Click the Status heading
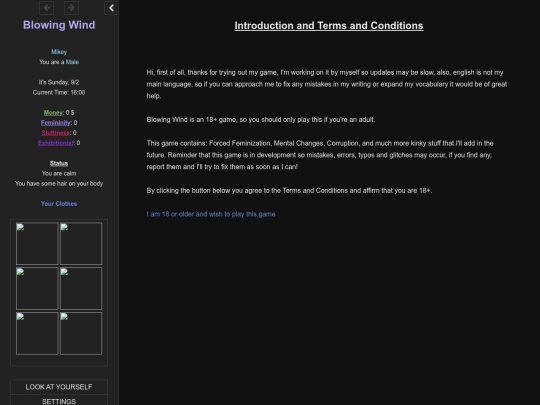Viewport: 540px width, 405px height. click(x=59, y=163)
